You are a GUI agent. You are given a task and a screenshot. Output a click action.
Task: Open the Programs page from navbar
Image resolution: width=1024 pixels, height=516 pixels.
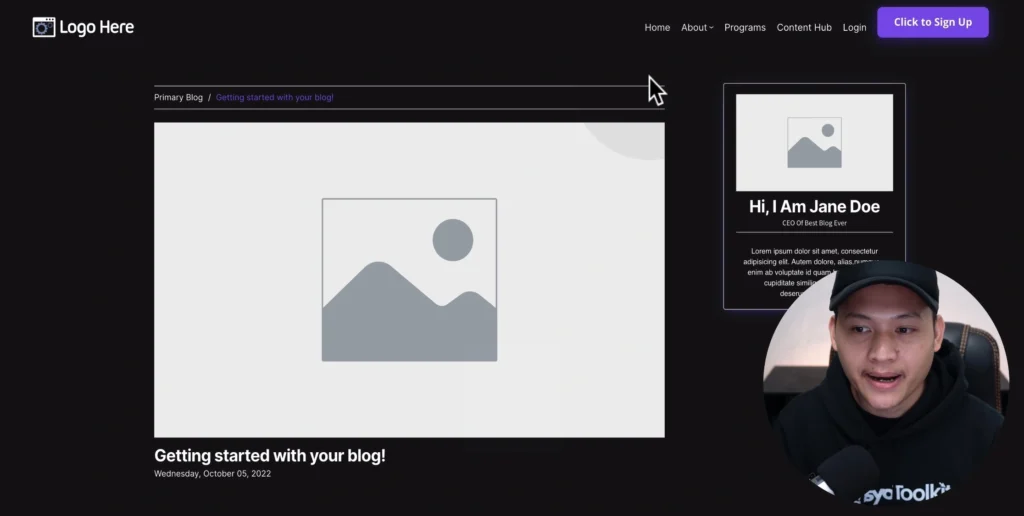(744, 28)
